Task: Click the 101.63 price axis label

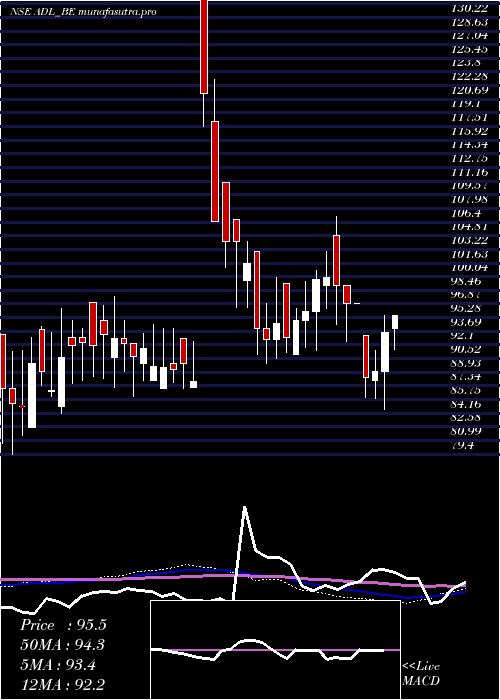Action: pos(472,254)
